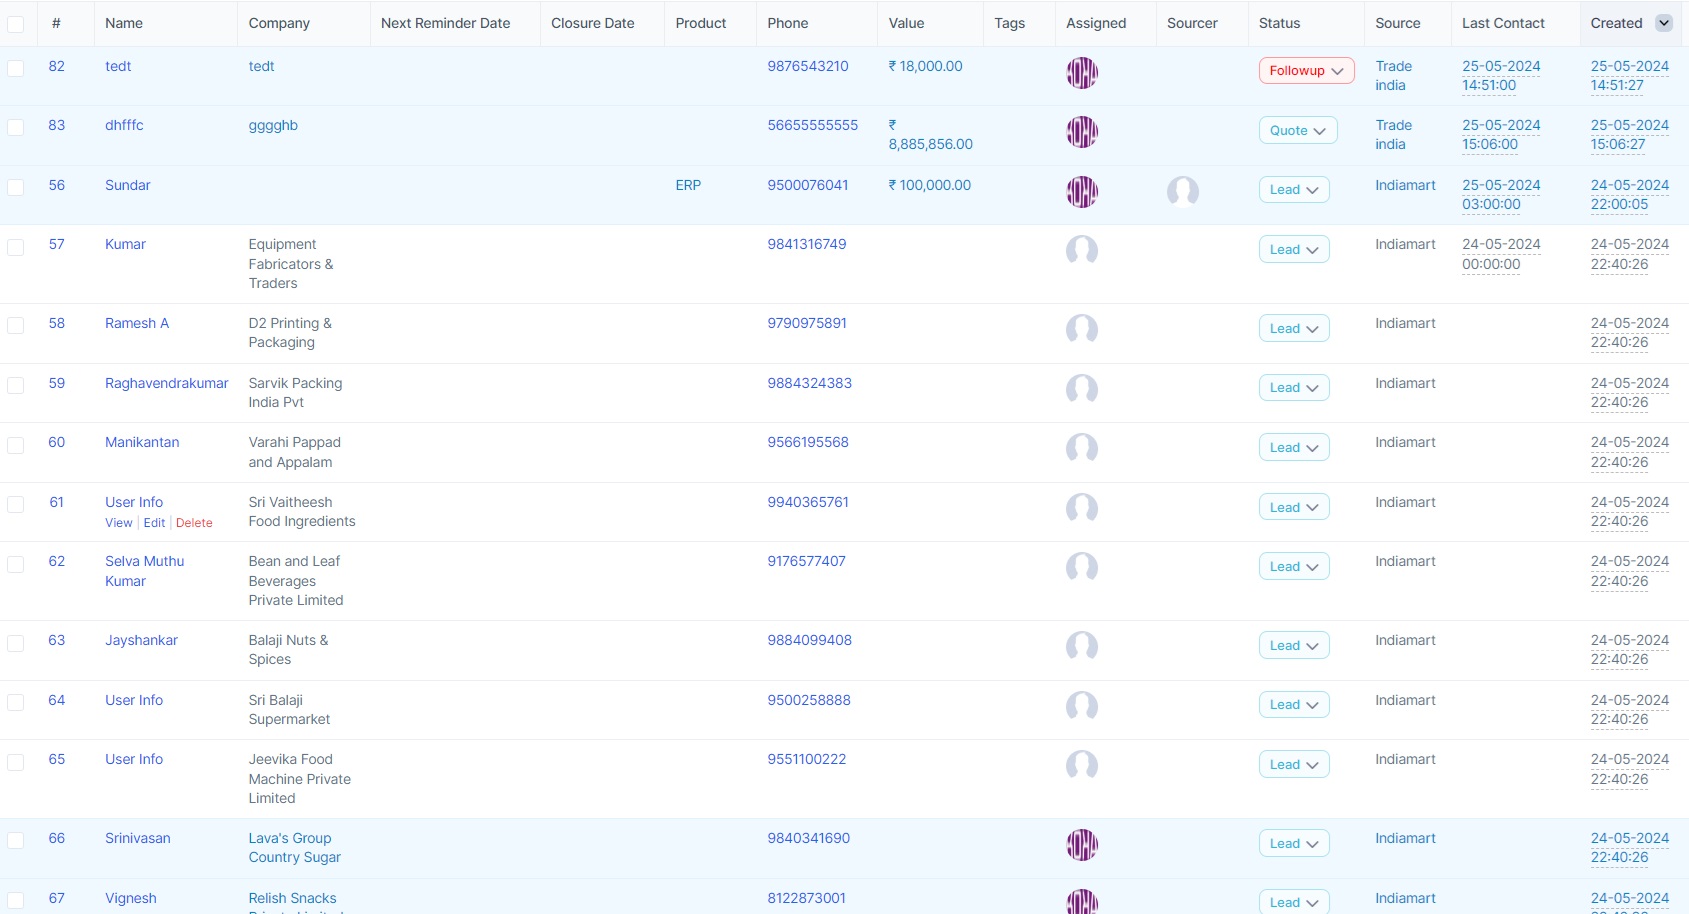The width and height of the screenshot is (1689, 914).
Task: Sort by Closure Date column header
Action: pos(593,23)
